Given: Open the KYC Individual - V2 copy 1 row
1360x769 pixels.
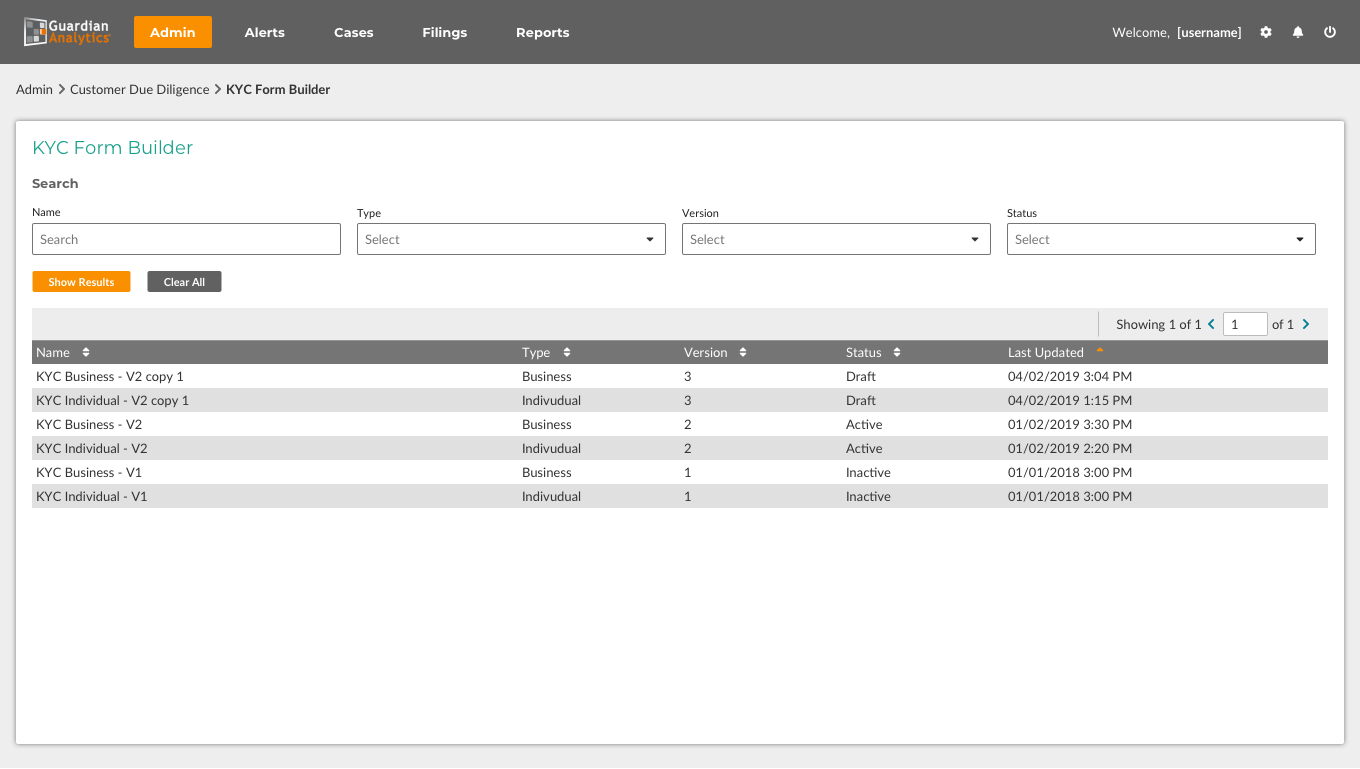Looking at the screenshot, I should point(680,400).
